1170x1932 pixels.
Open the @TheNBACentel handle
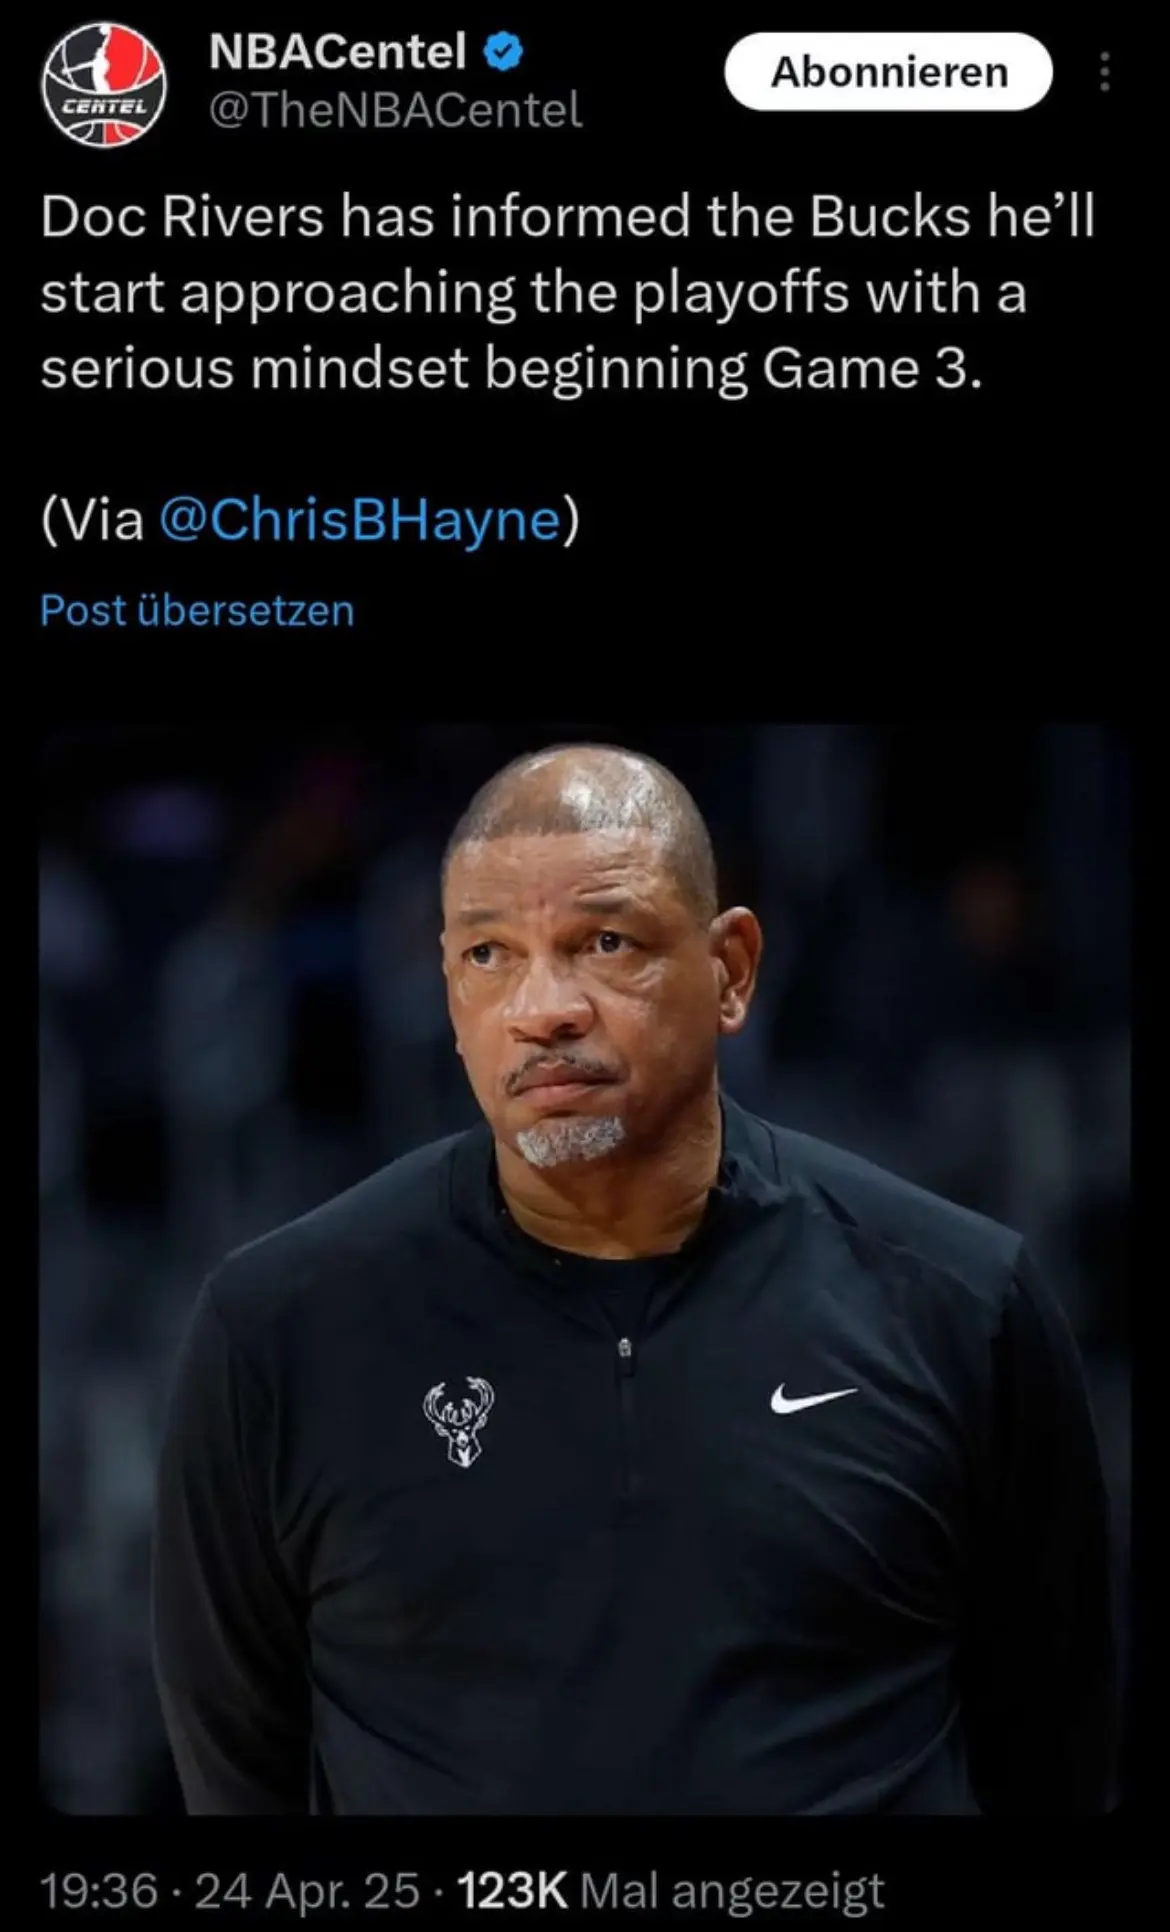coord(395,110)
